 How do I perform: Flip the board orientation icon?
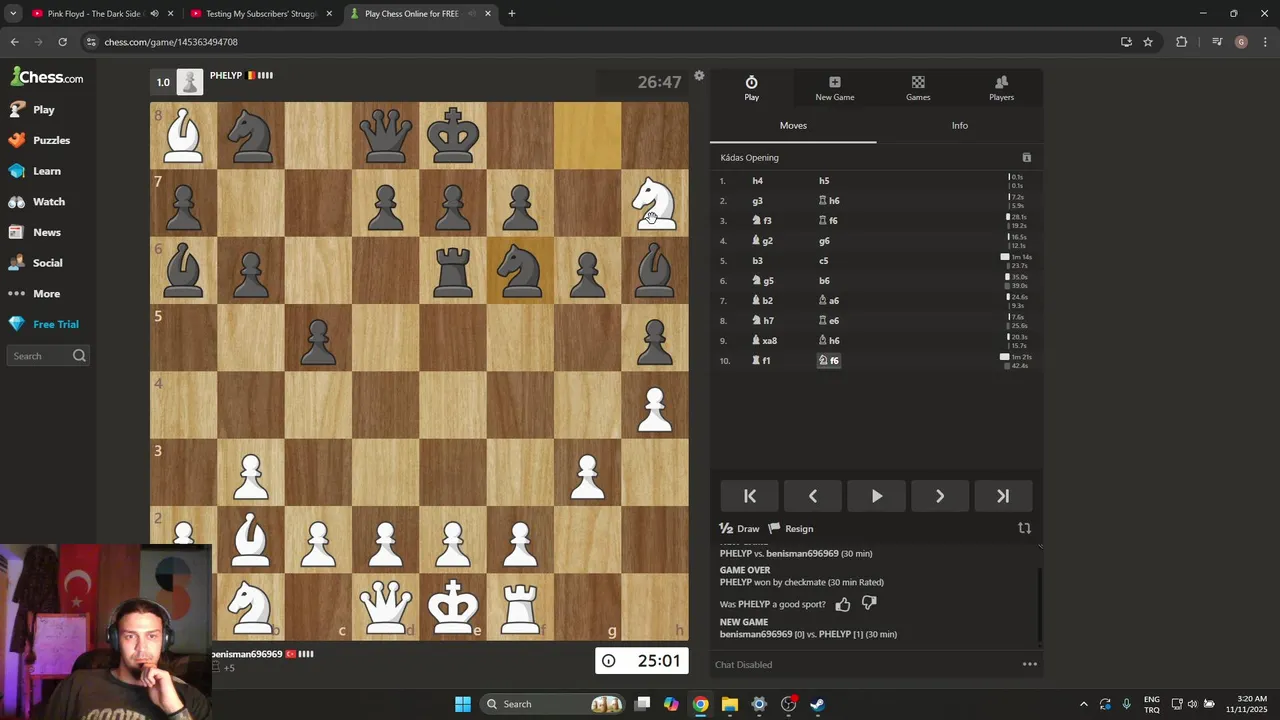tap(1024, 528)
